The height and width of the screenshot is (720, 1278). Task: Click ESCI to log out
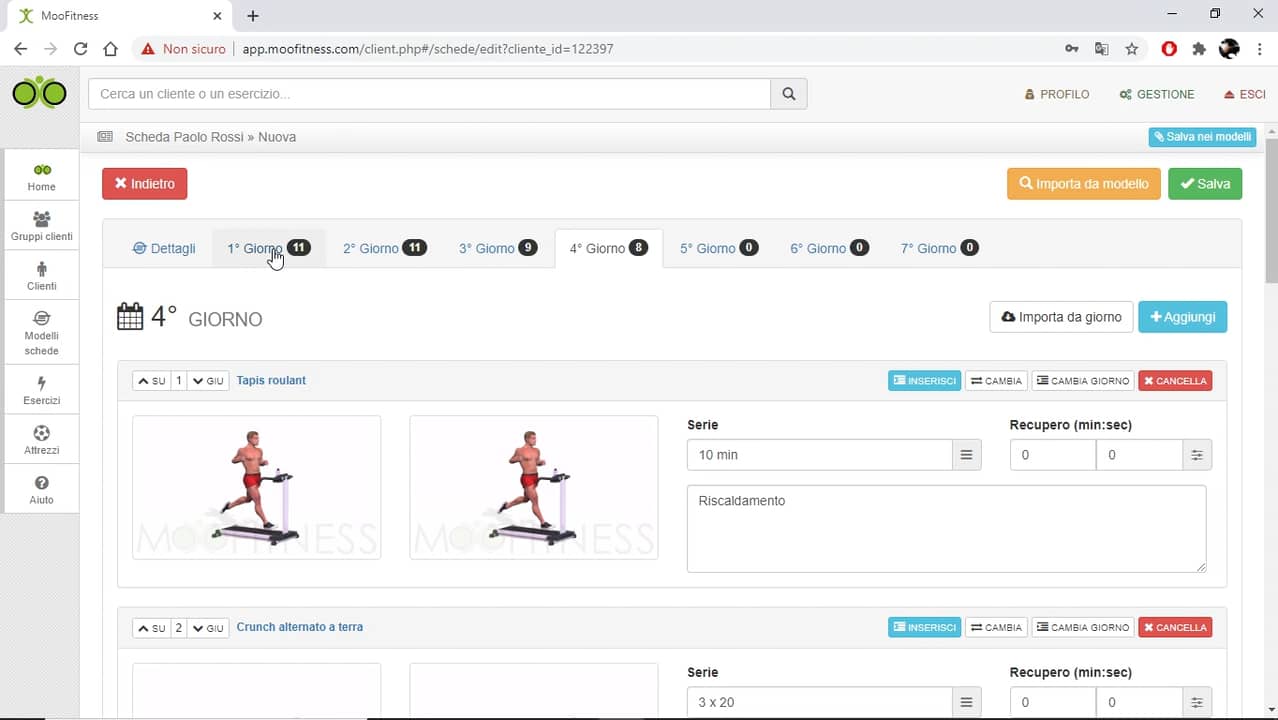pyautogui.click(x=1245, y=94)
